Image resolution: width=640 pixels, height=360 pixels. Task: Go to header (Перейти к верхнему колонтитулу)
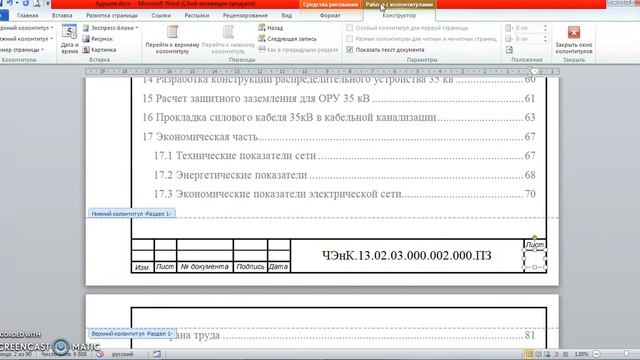(x=172, y=40)
